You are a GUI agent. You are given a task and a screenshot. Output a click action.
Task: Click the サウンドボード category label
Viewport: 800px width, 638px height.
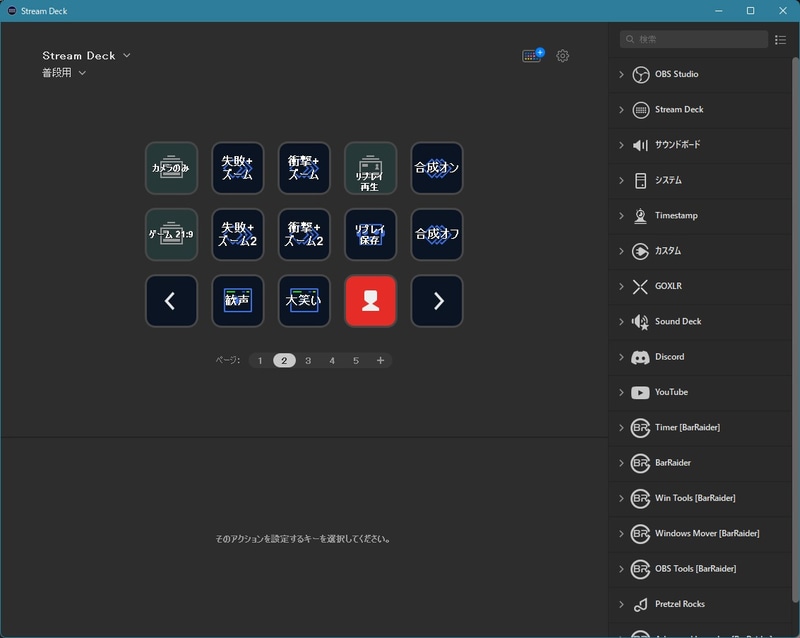[x=678, y=145]
